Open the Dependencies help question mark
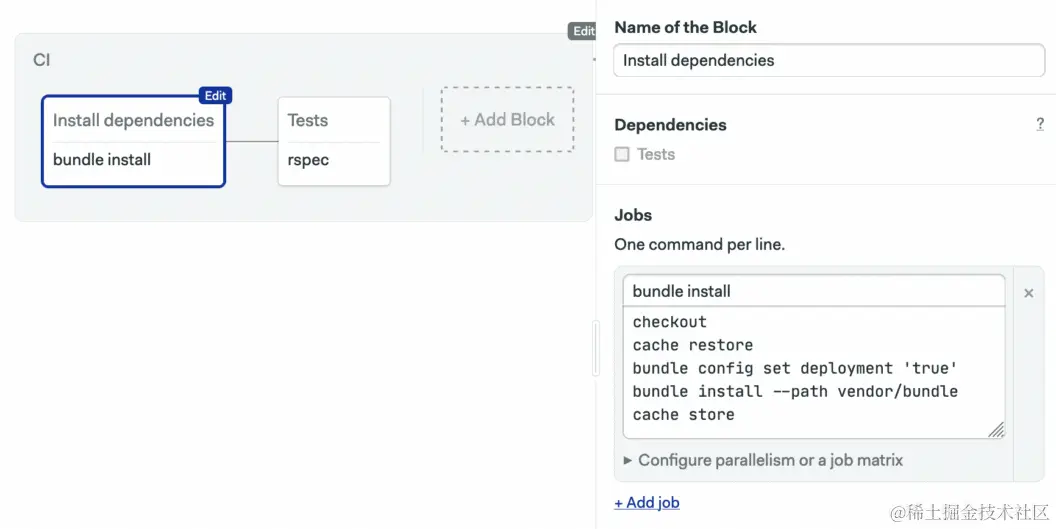 click(1040, 125)
